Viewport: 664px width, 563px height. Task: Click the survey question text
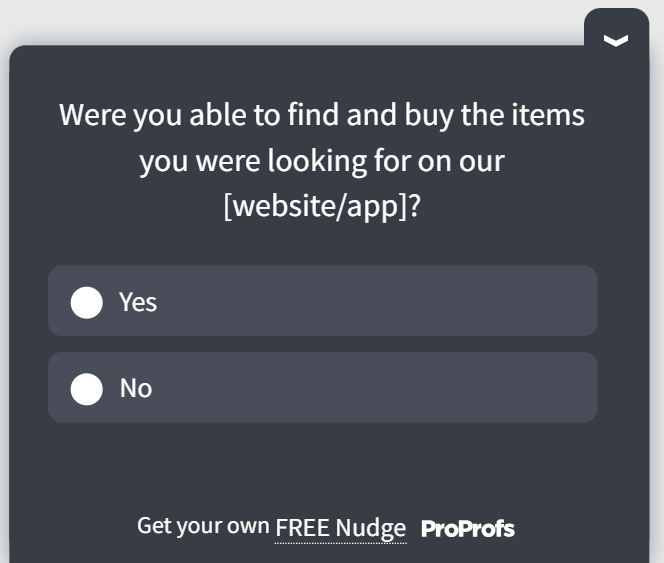(x=322, y=160)
